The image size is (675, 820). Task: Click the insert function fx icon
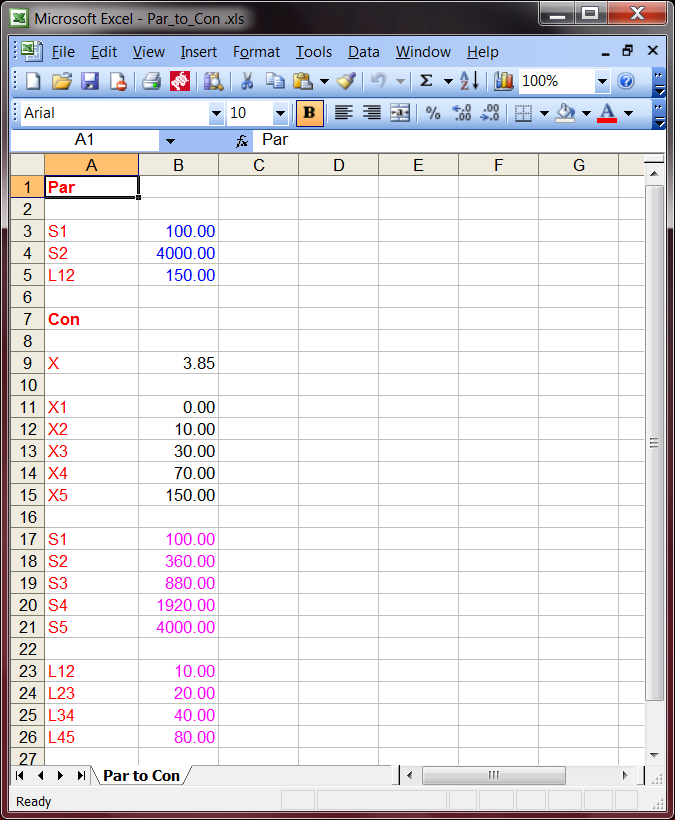click(242, 141)
